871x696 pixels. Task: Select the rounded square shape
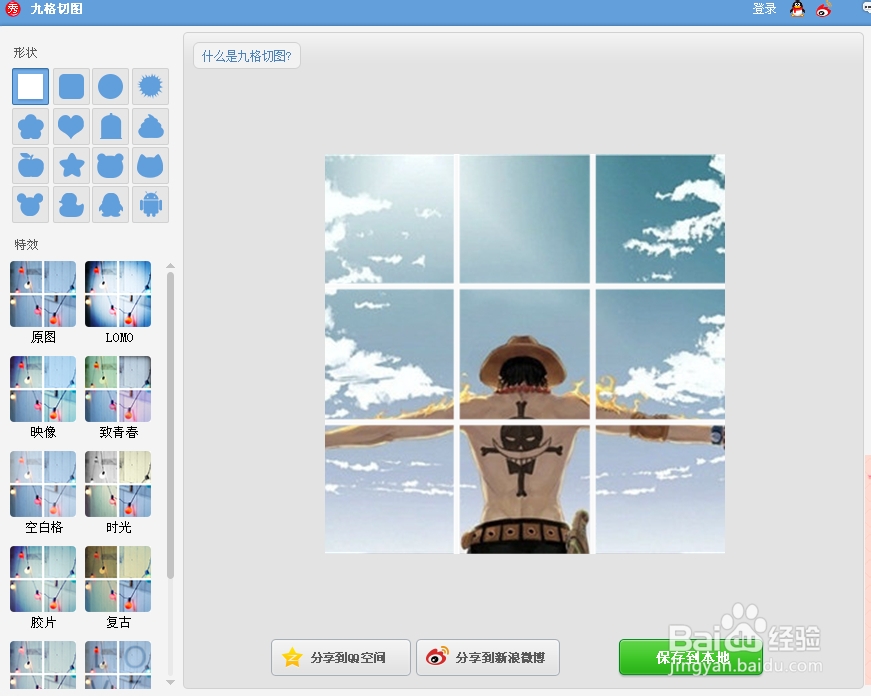click(71, 87)
